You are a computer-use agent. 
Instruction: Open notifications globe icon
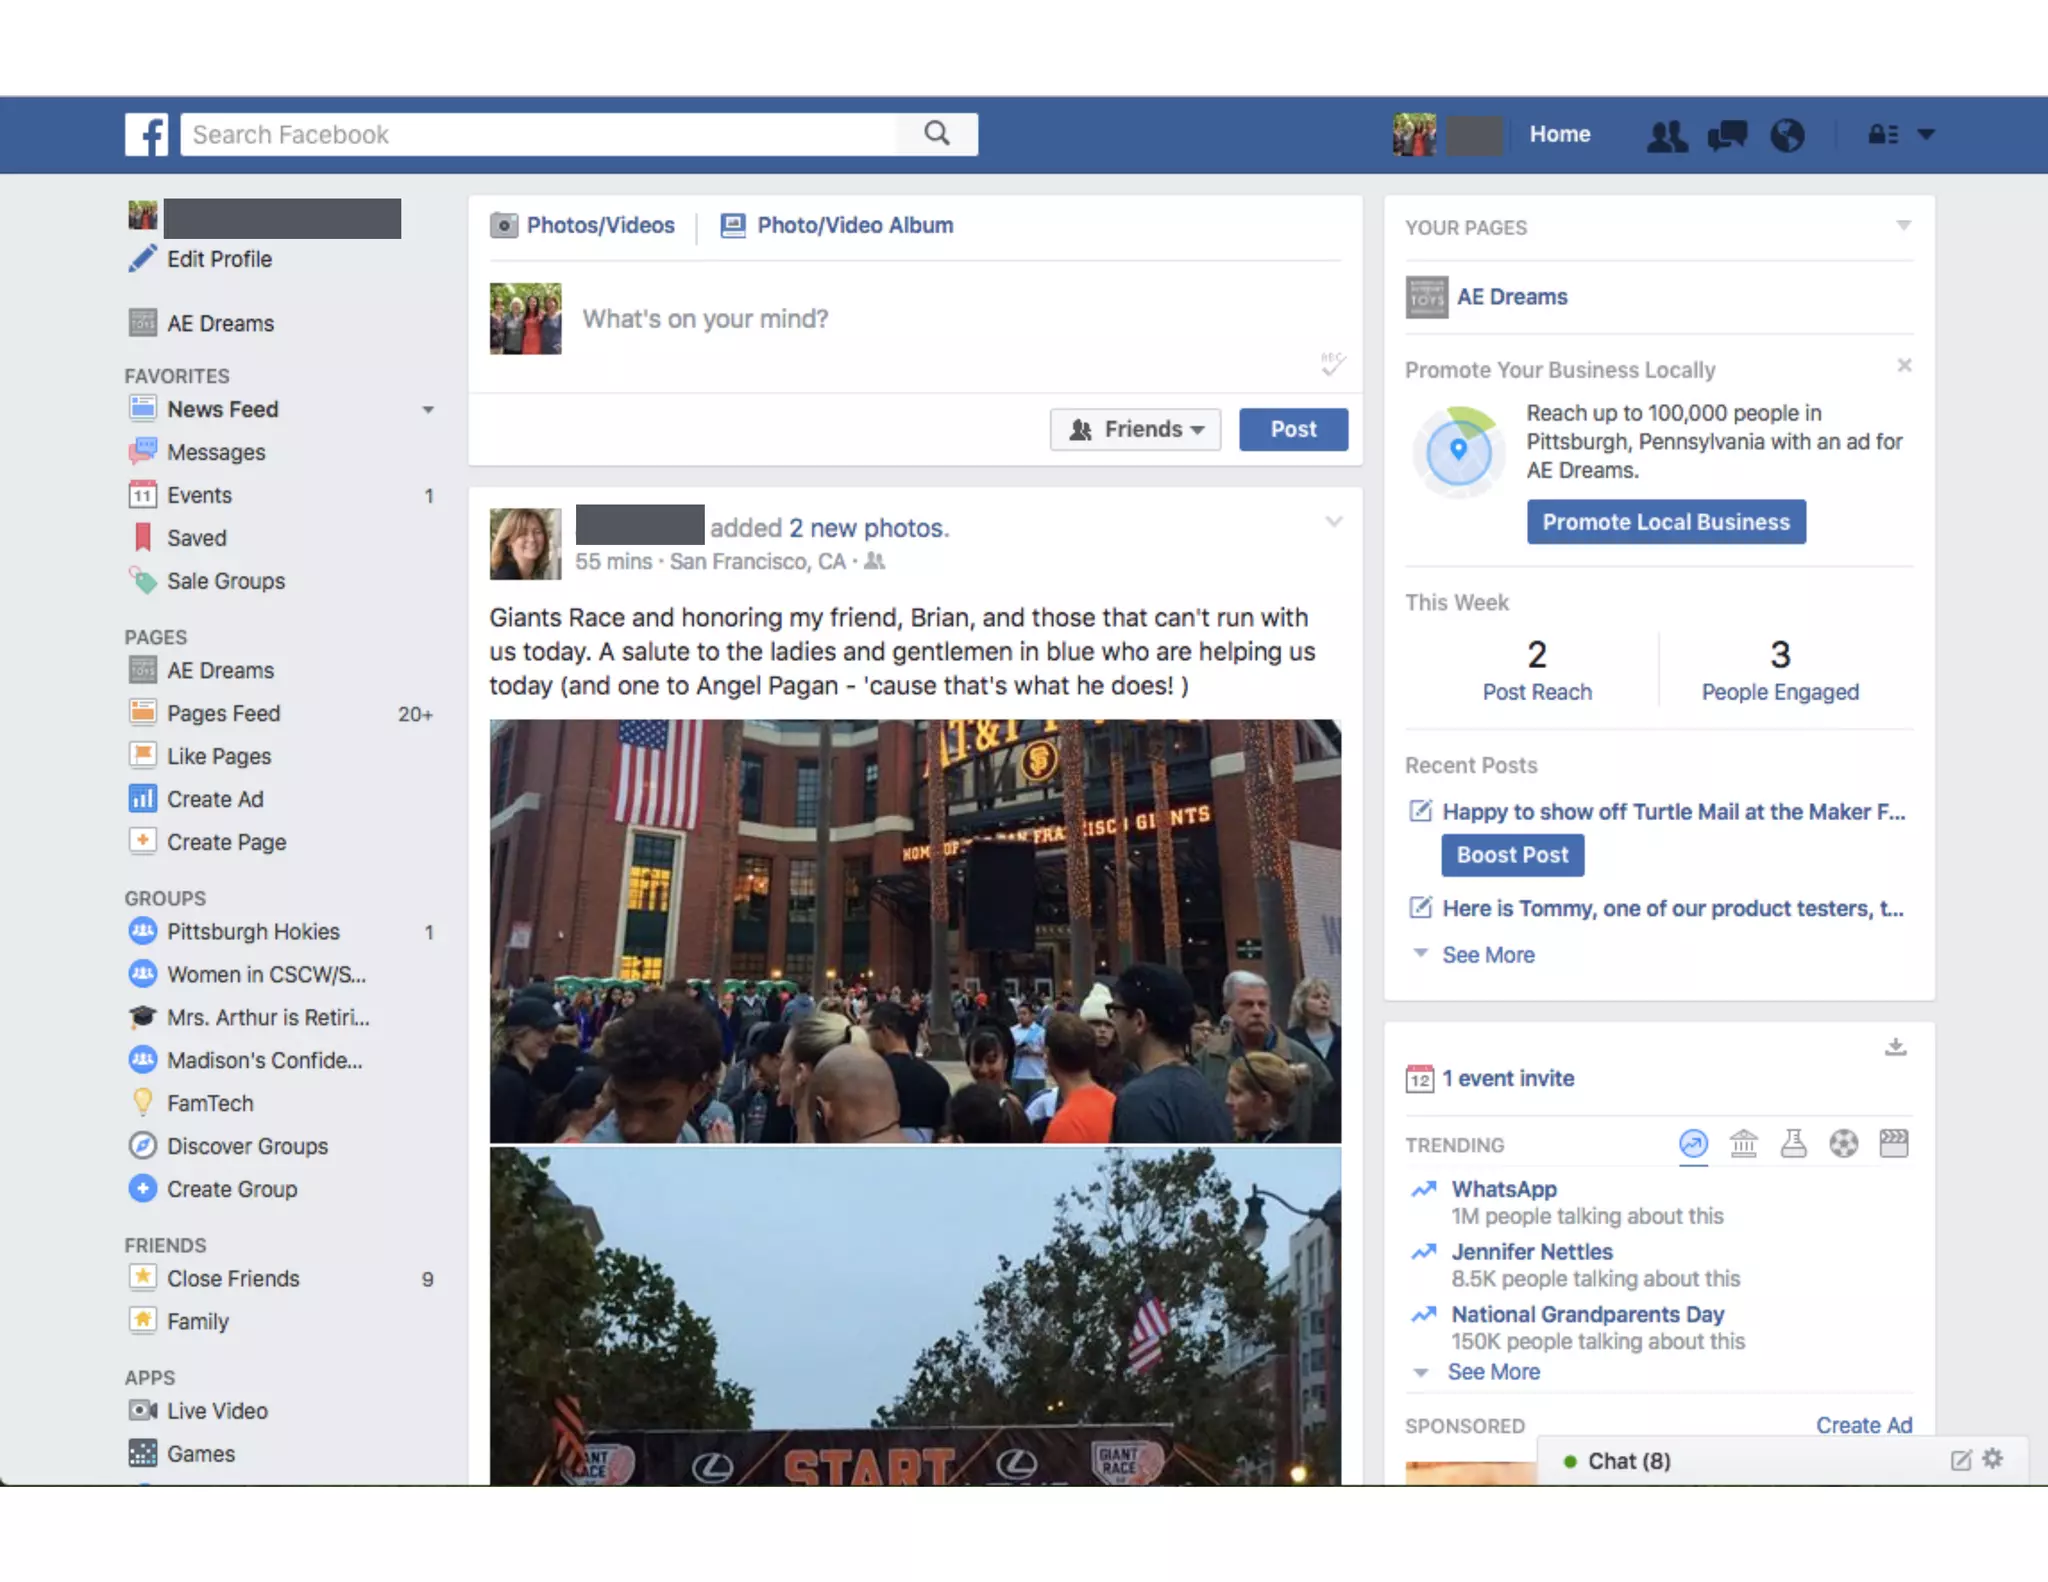pos(1787,135)
